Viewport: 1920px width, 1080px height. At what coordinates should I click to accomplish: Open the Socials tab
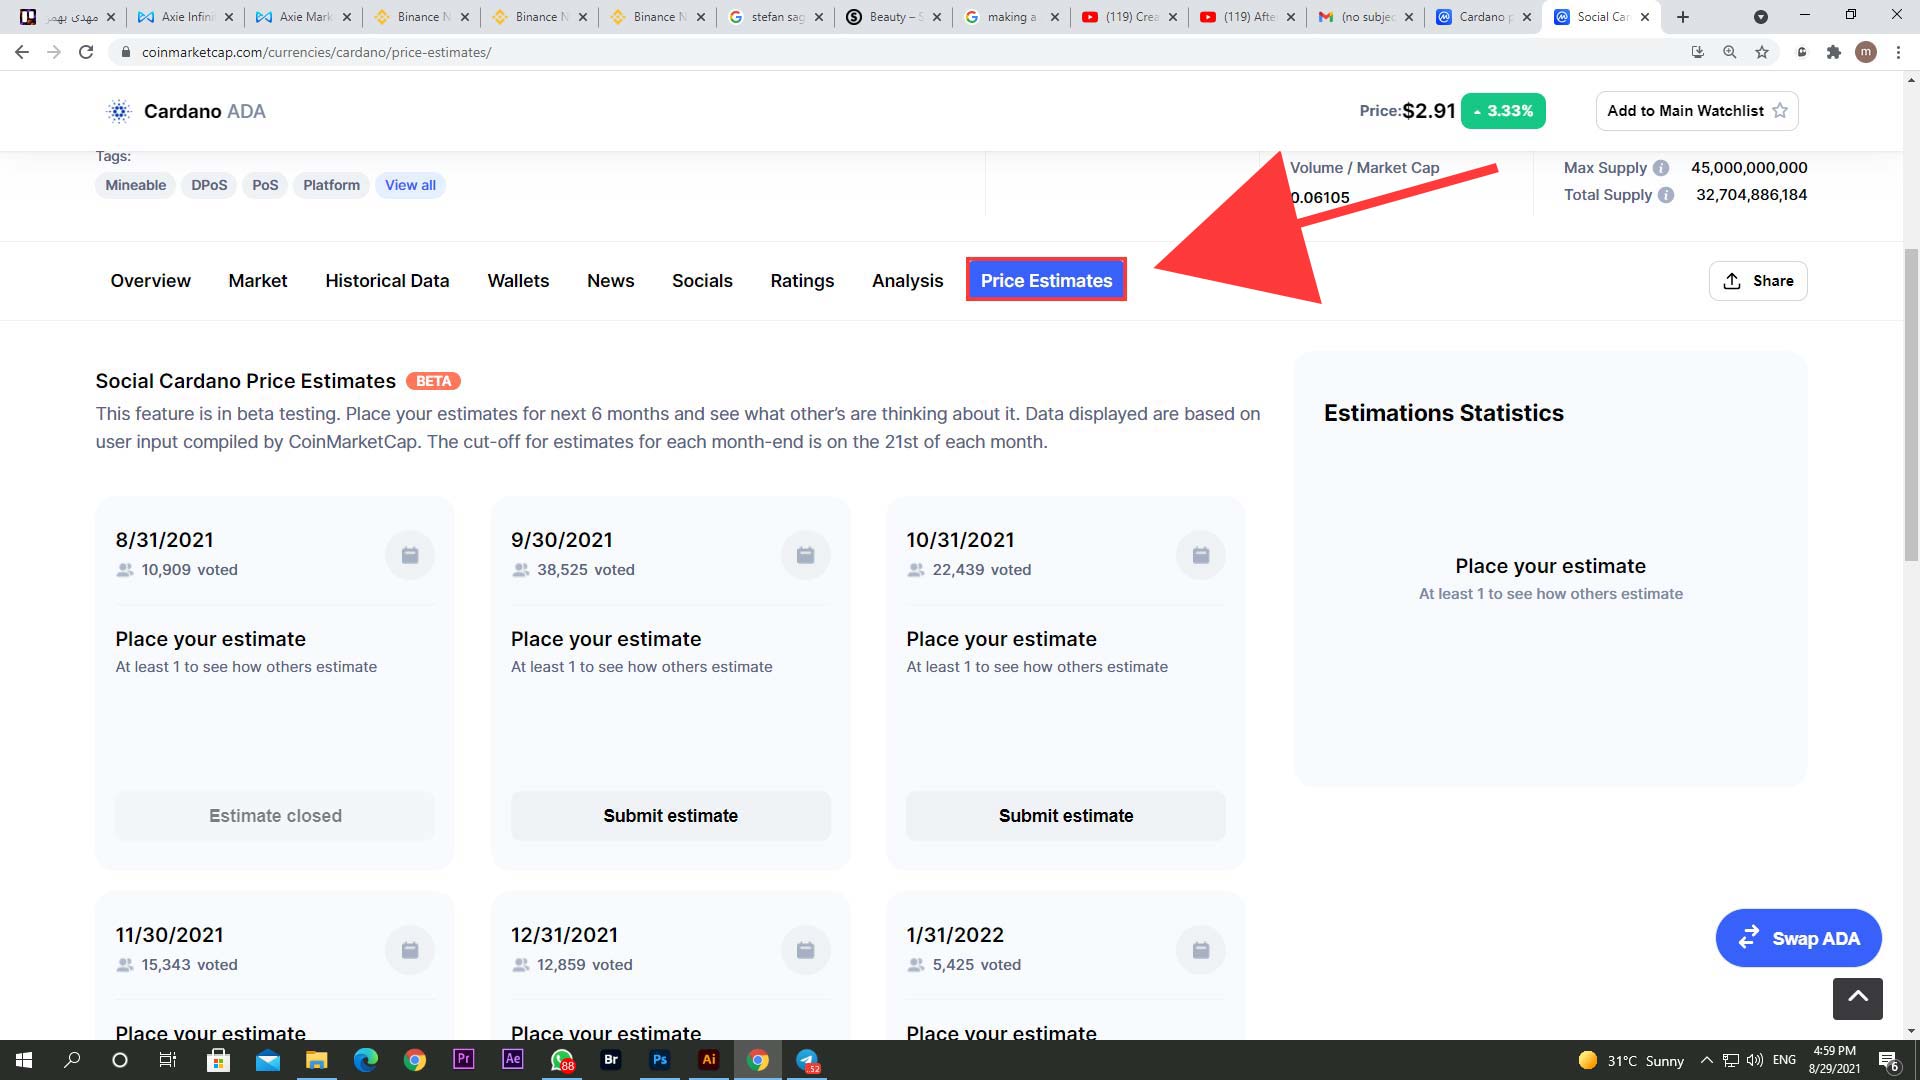pyautogui.click(x=702, y=281)
